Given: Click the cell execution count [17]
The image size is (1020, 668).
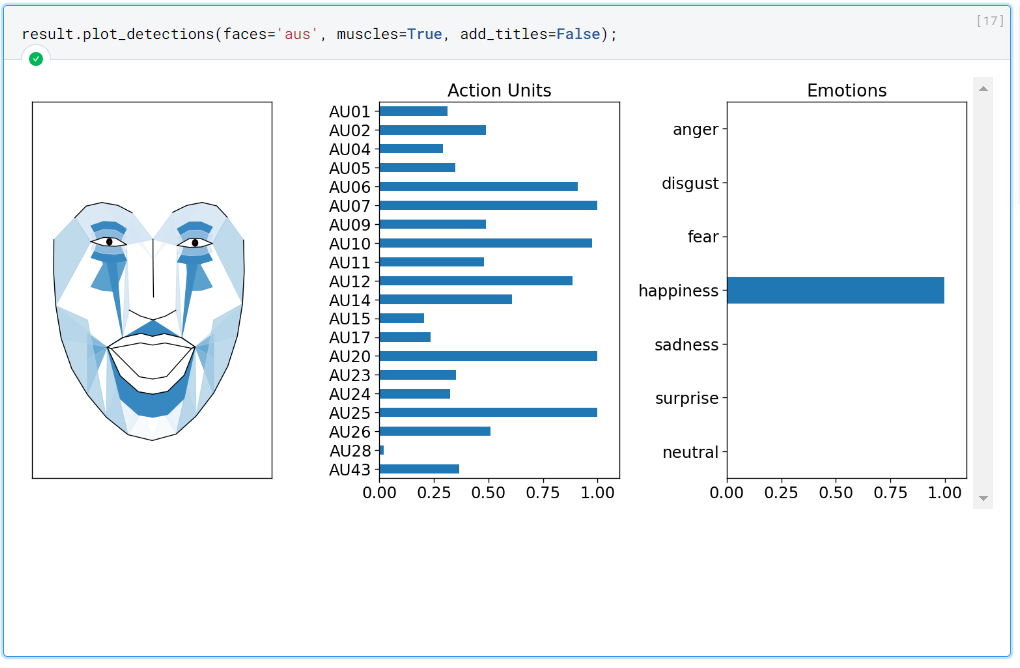Looking at the screenshot, I should click(x=989, y=21).
